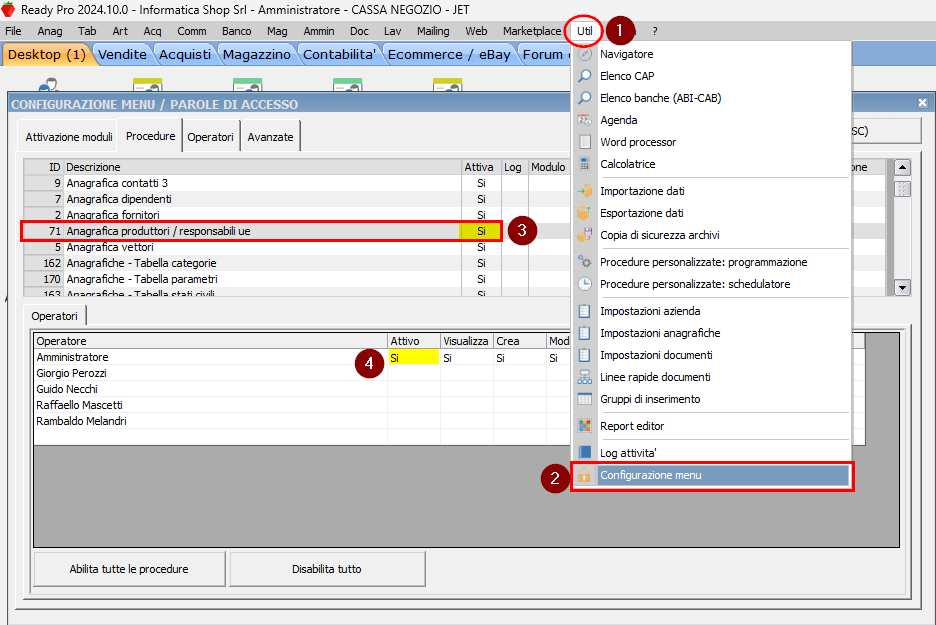Open the Marketplace menu

click(x=532, y=31)
